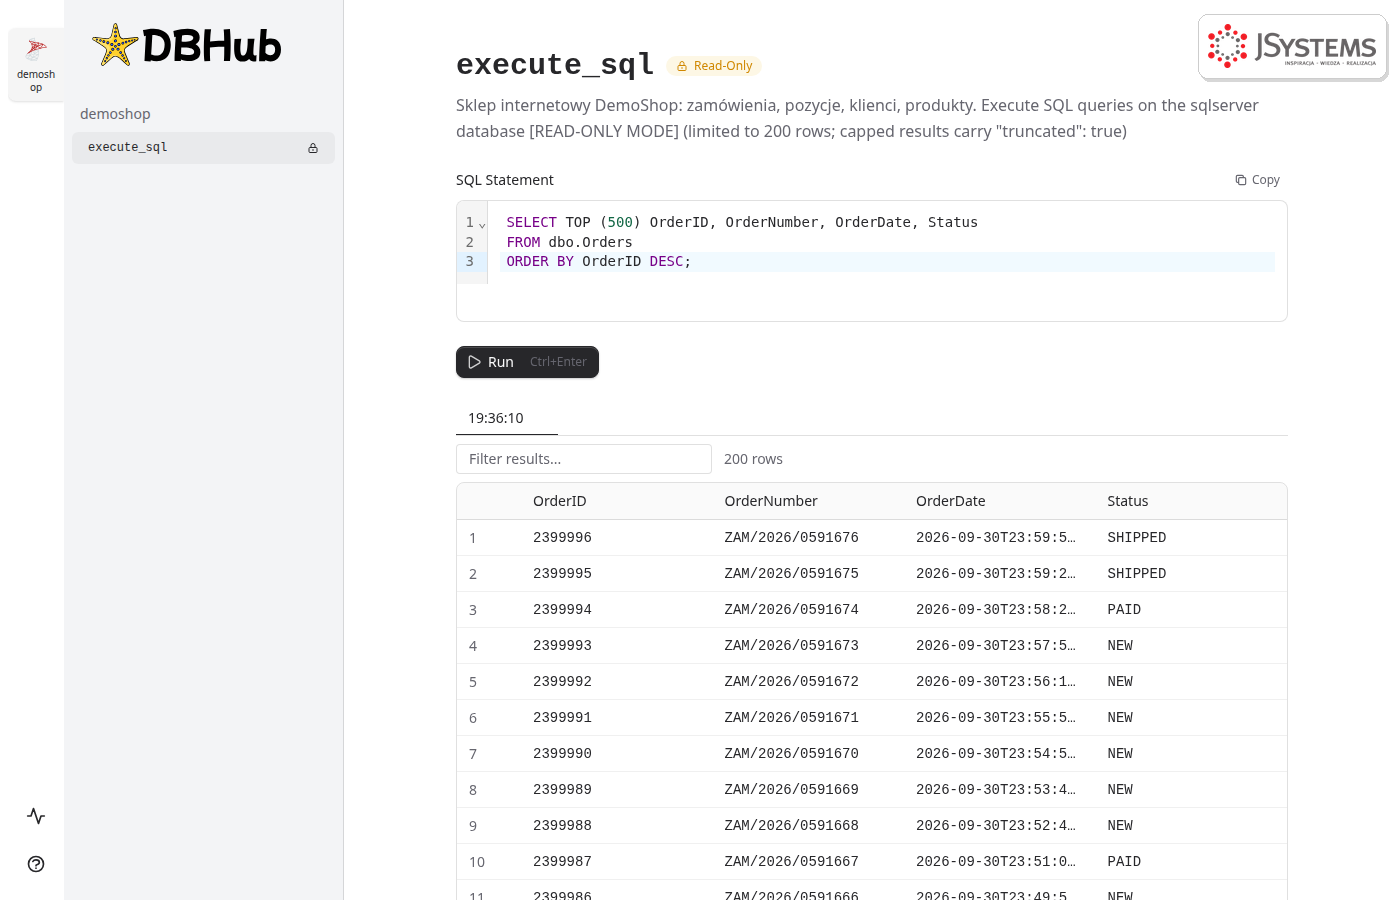Click order number ZAM/2026/0591667
The image size is (1400, 900).
pyautogui.click(x=791, y=862)
